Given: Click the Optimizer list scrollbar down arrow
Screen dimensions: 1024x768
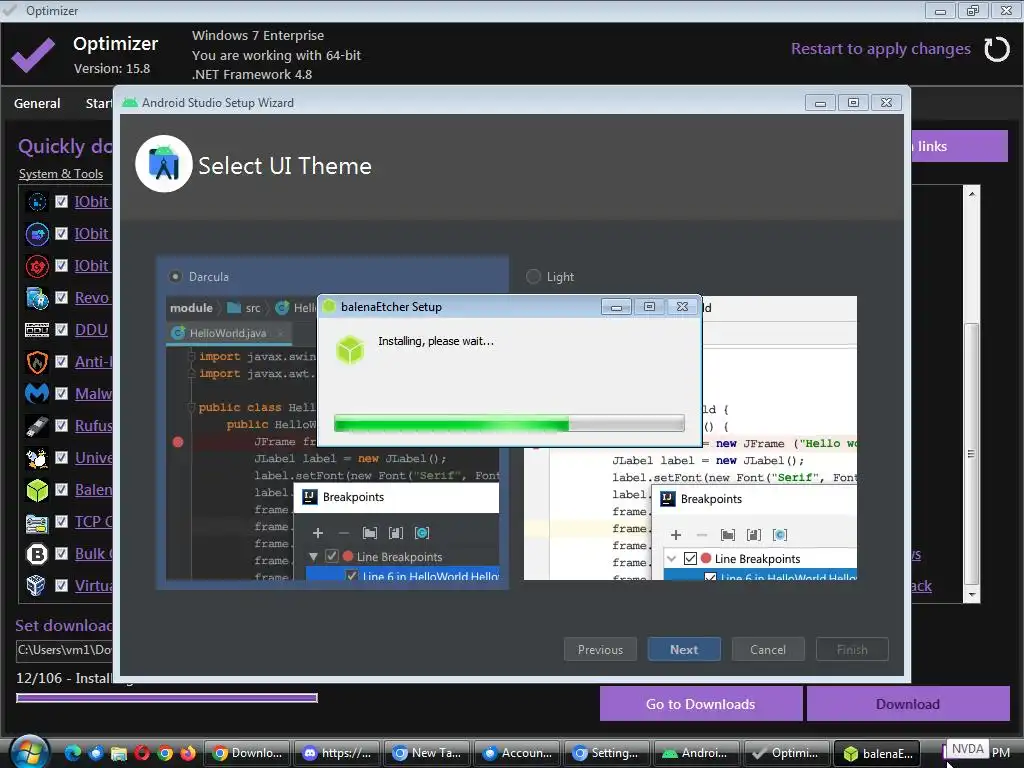Looking at the screenshot, I should pyautogui.click(x=972, y=595).
